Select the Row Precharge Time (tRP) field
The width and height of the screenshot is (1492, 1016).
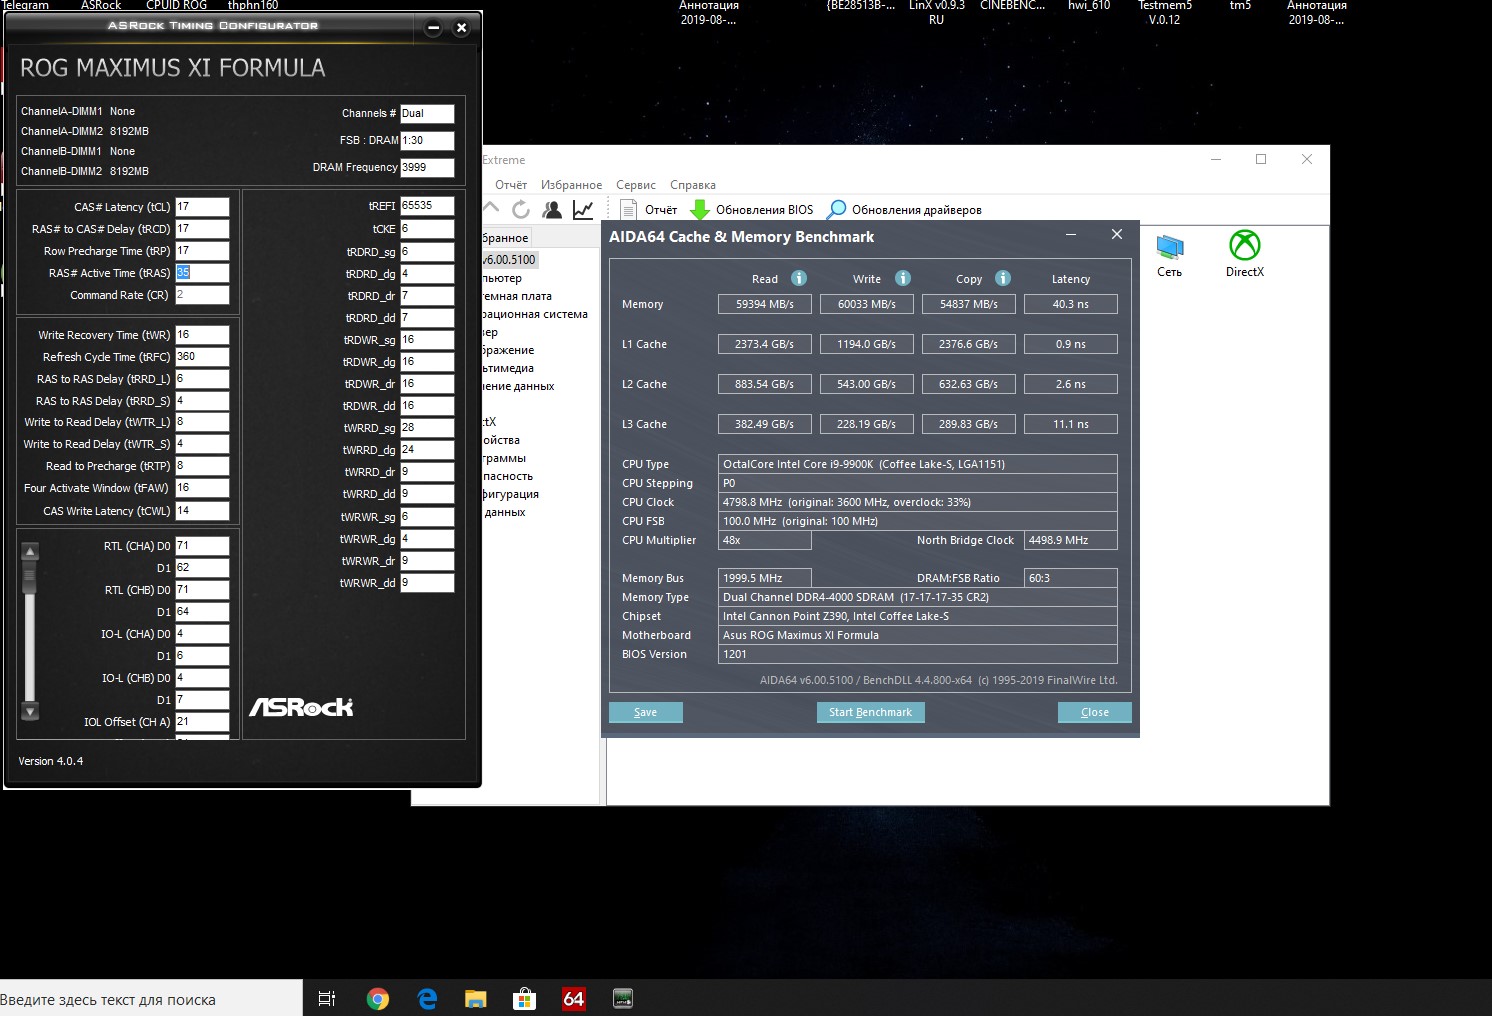click(202, 251)
